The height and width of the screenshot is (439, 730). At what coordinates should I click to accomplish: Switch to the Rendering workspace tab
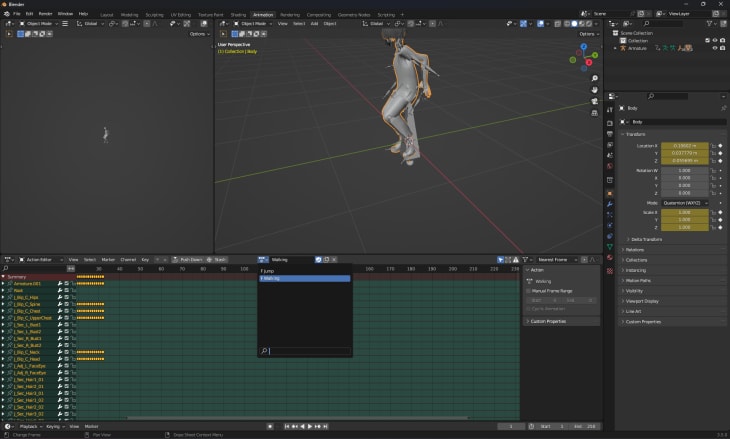point(289,15)
